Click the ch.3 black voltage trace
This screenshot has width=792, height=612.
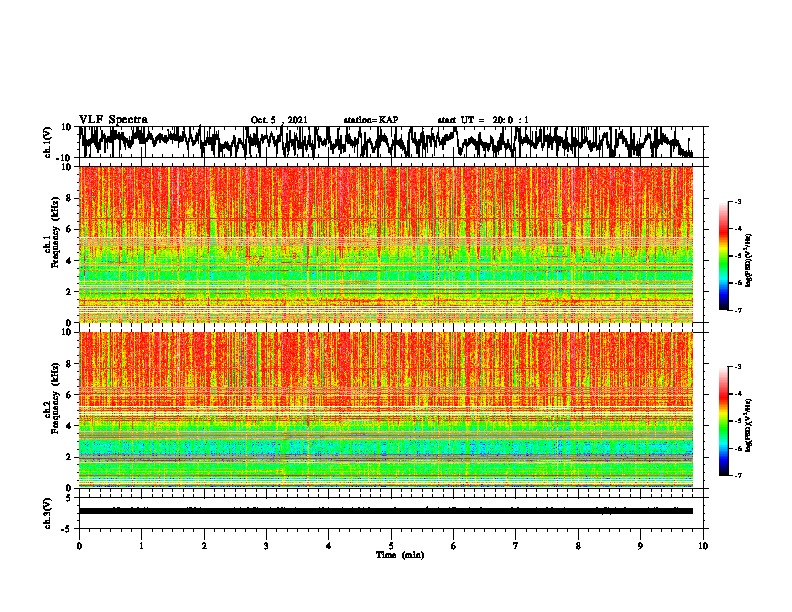click(386, 511)
